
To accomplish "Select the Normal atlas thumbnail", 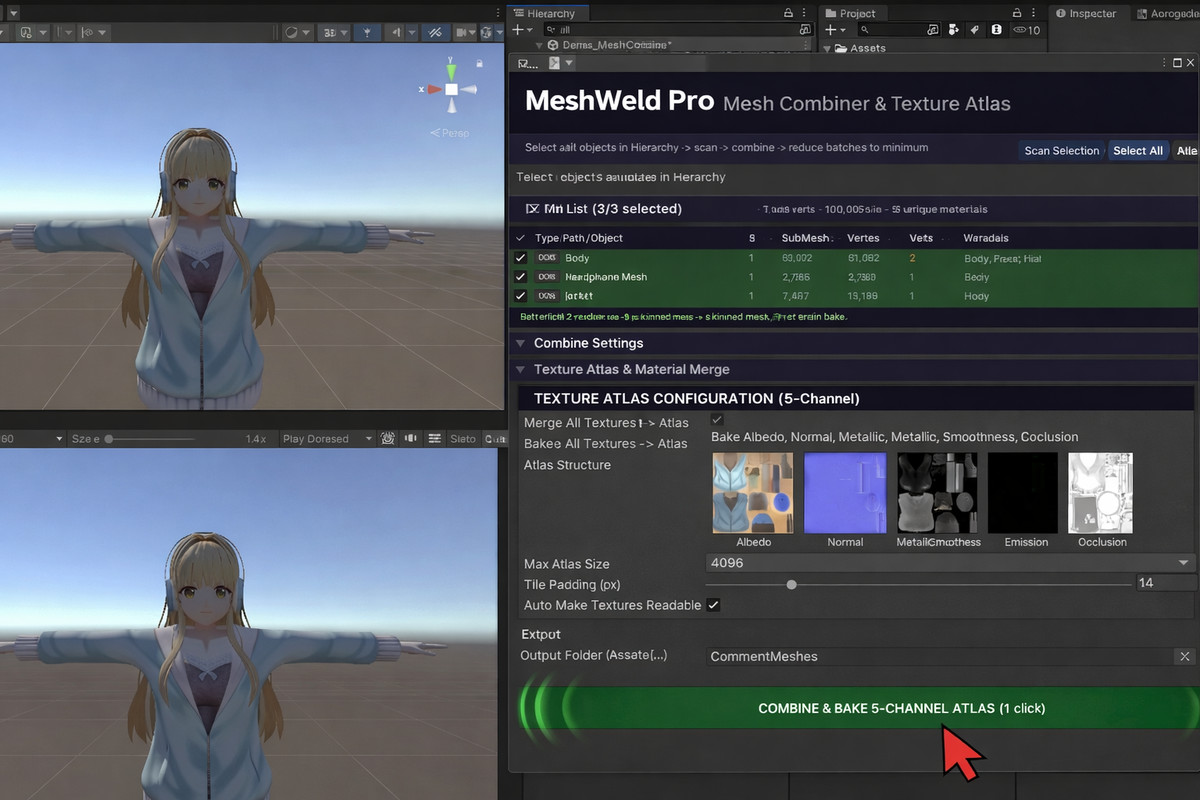I will (845, 492).
